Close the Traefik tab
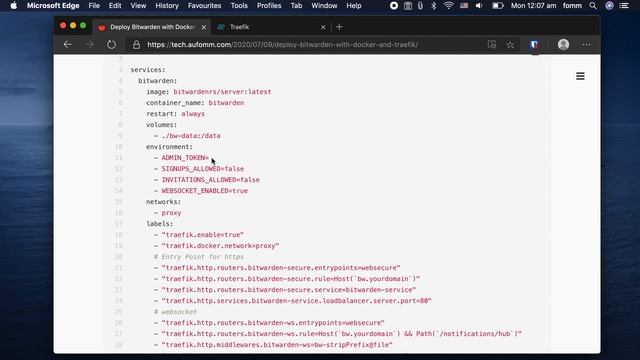 323,27
